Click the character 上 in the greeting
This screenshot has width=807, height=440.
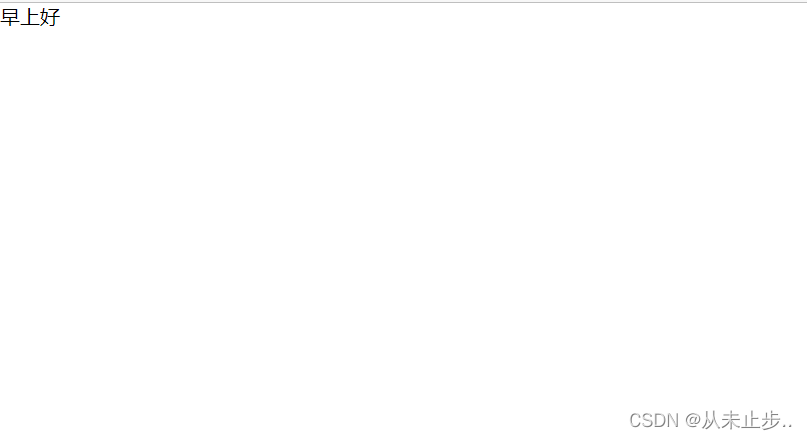[x=30, y=17]
